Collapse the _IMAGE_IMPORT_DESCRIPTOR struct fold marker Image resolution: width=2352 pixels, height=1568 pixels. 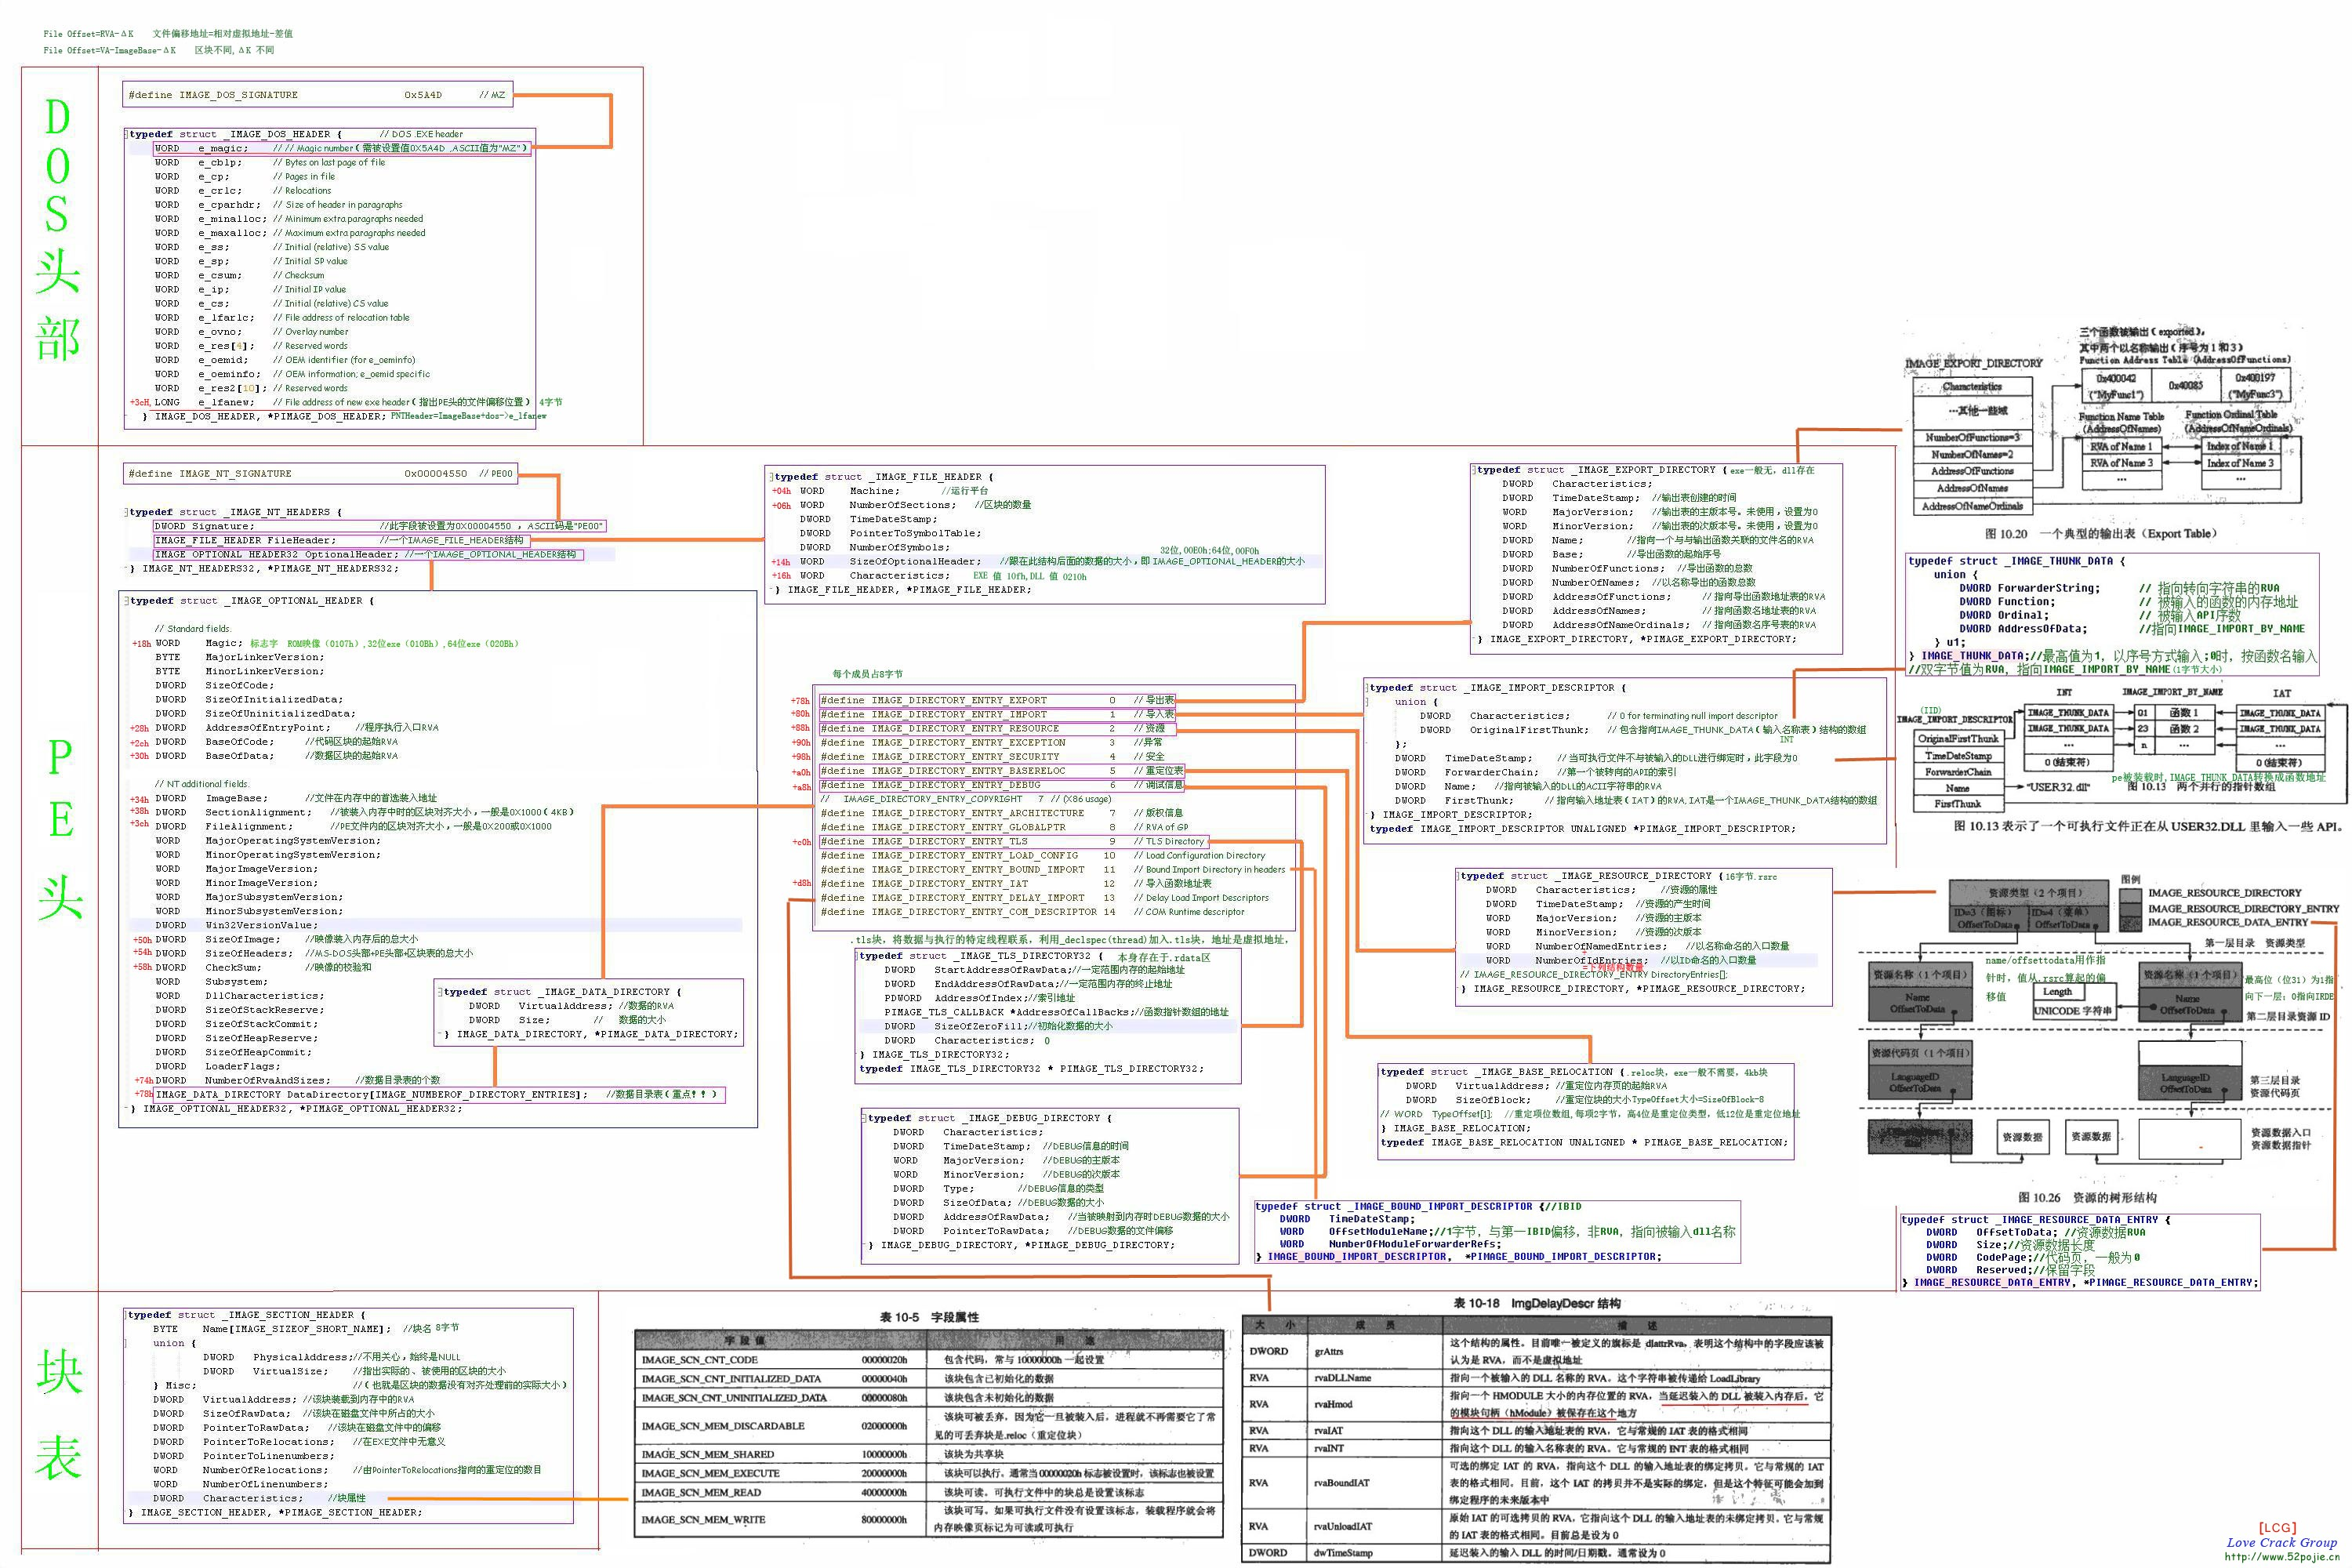1368,688
